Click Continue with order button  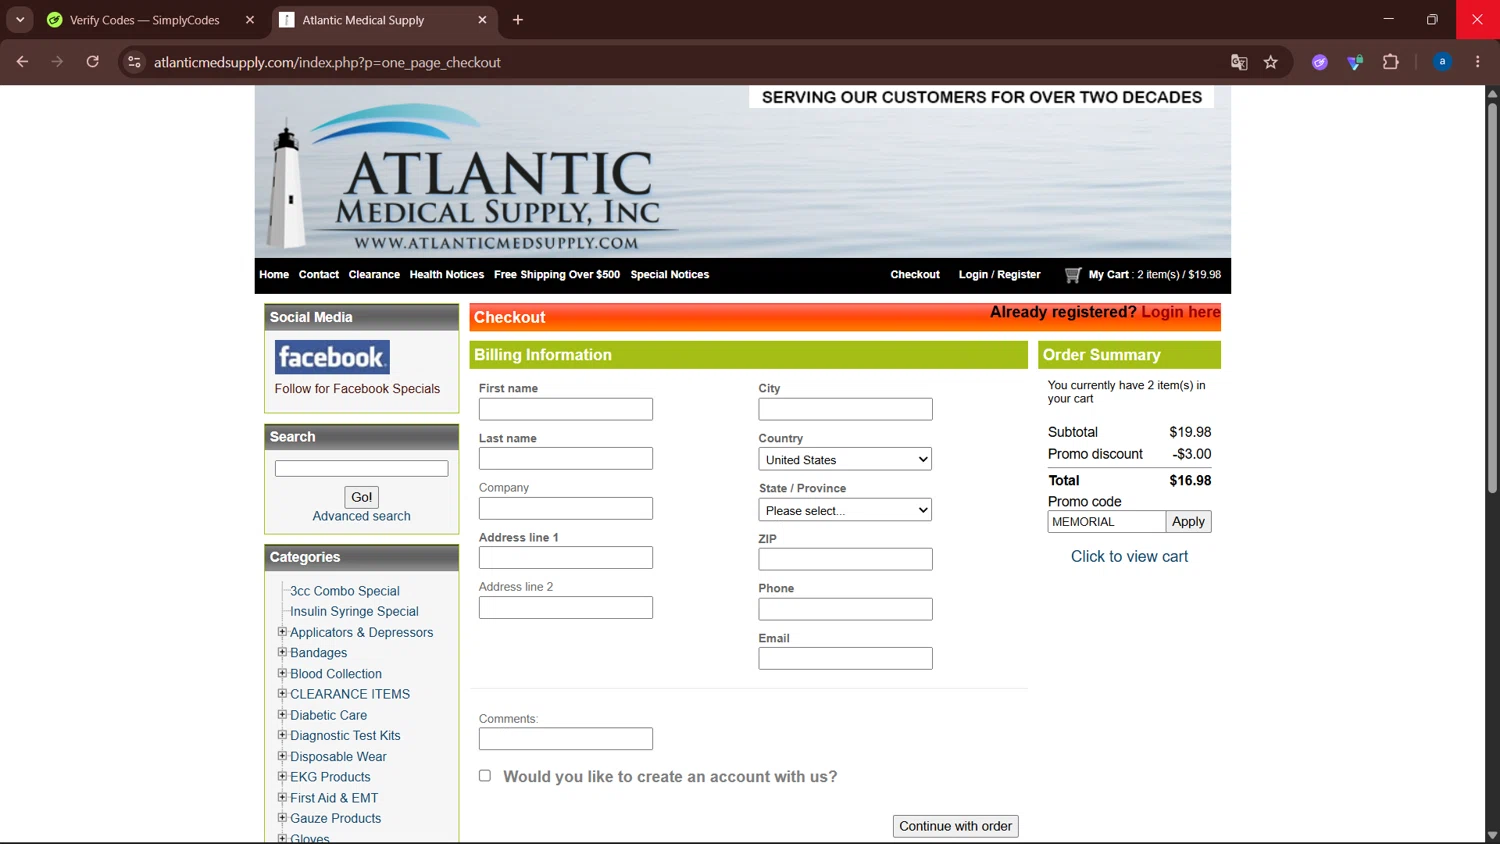(x=956, y=826)
